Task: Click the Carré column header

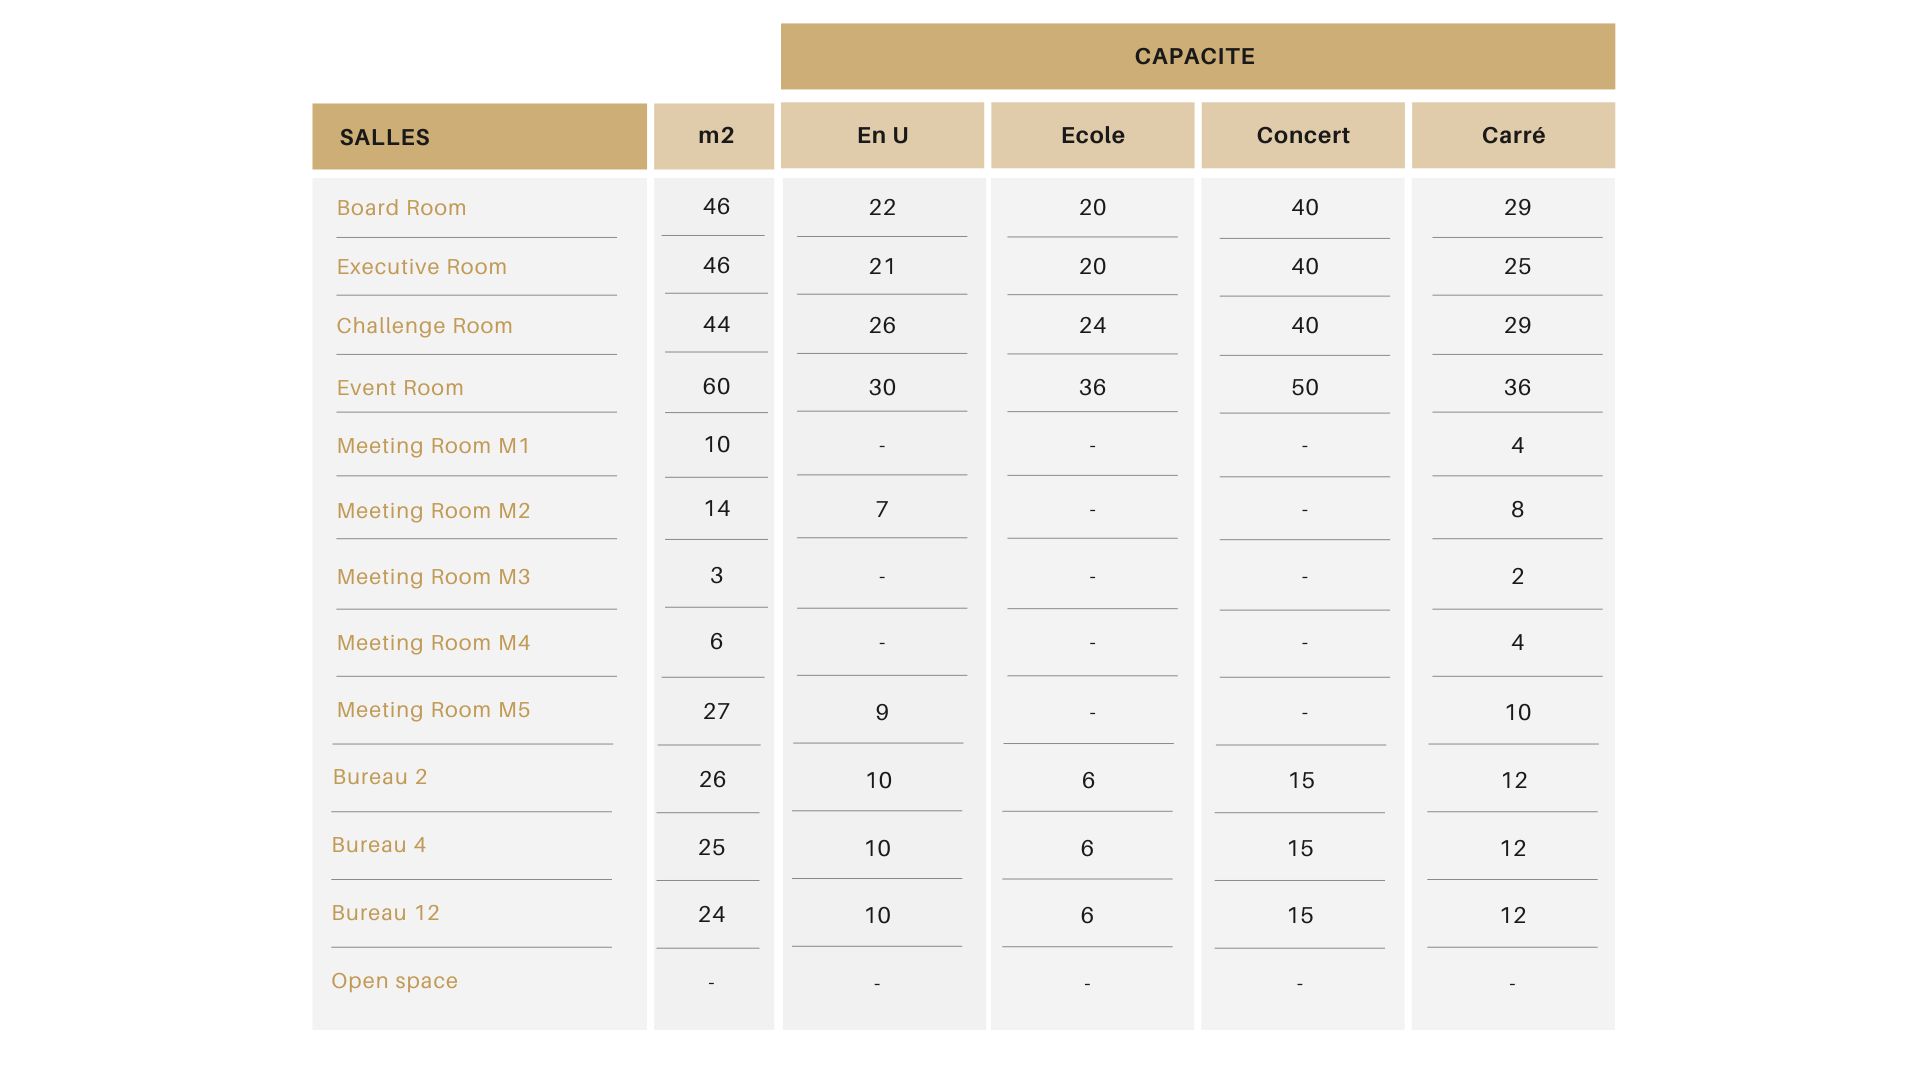Action: [1513, 136]
